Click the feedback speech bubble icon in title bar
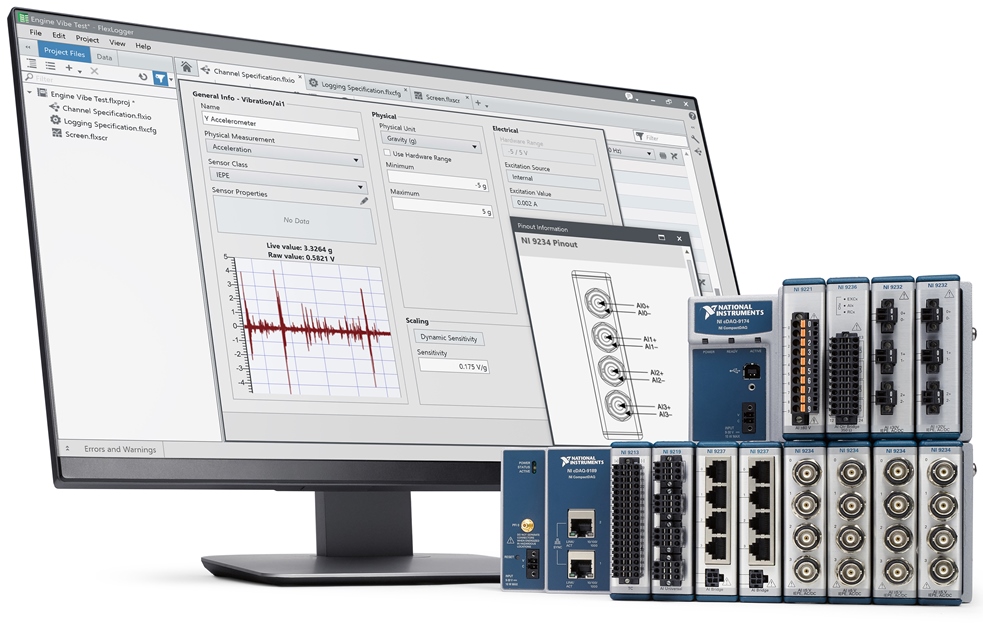The height and width of the screenshot is (627, 983). pos(629,96)
